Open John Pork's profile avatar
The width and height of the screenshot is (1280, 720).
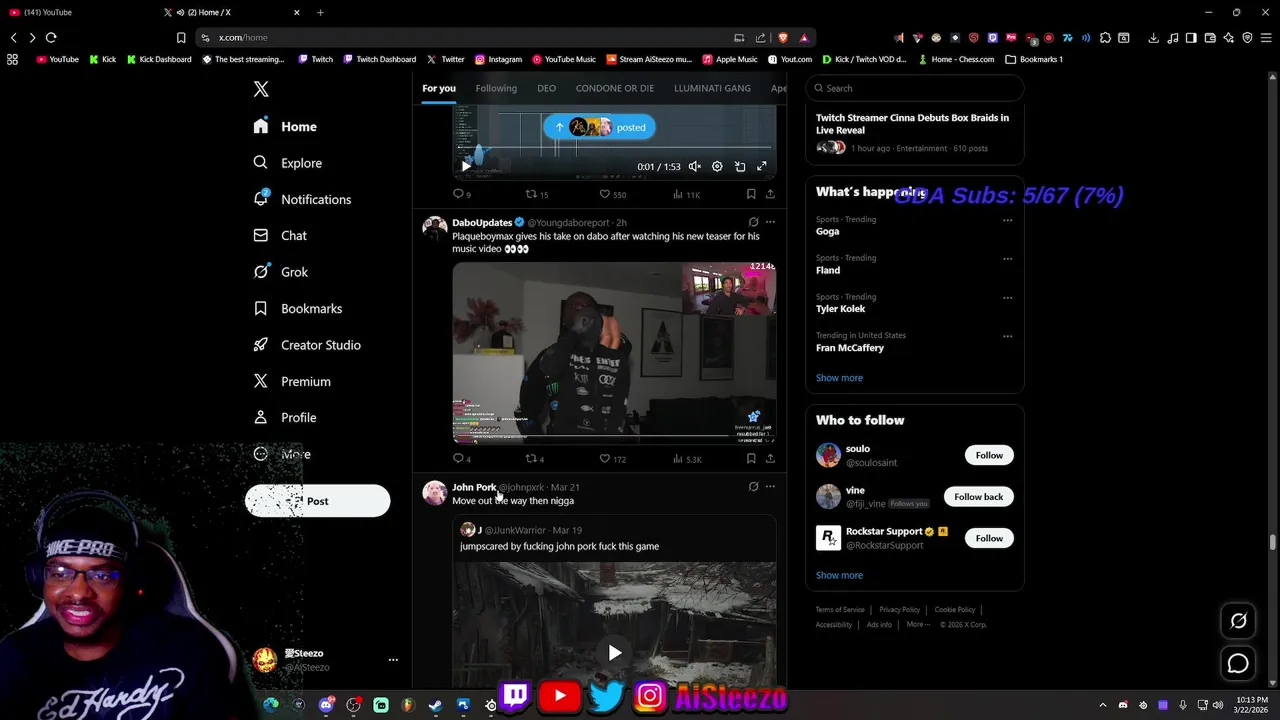pyautogui.click(x=435, y=493)
